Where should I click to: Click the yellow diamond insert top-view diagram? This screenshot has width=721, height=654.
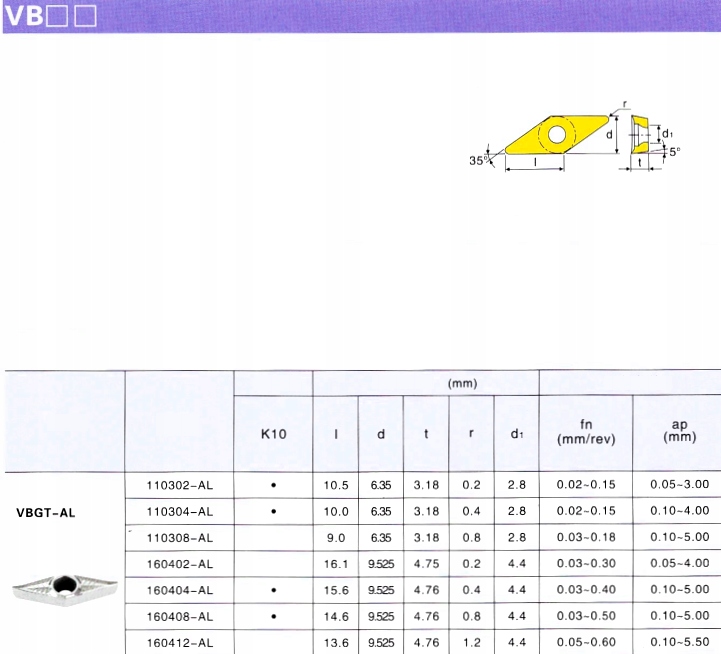point(555,135)
